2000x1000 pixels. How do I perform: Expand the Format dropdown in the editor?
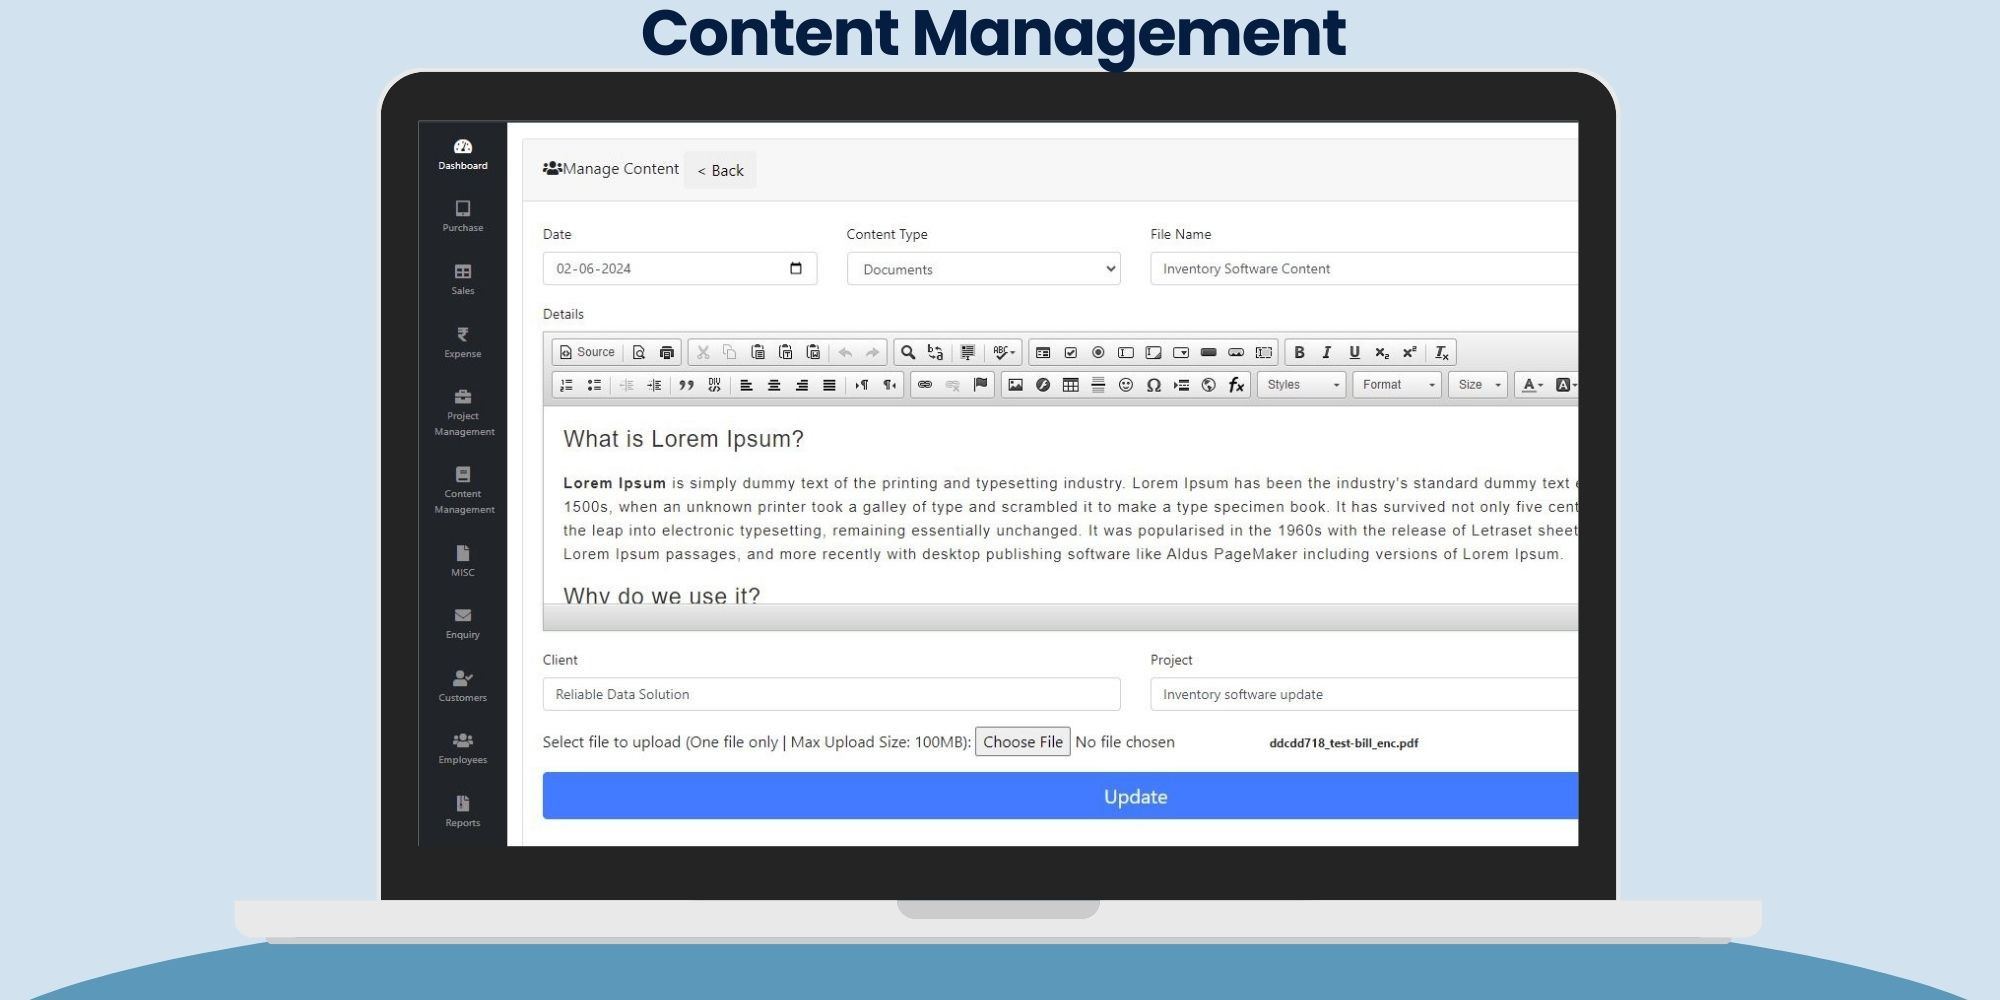click(x=1397, y=385)
